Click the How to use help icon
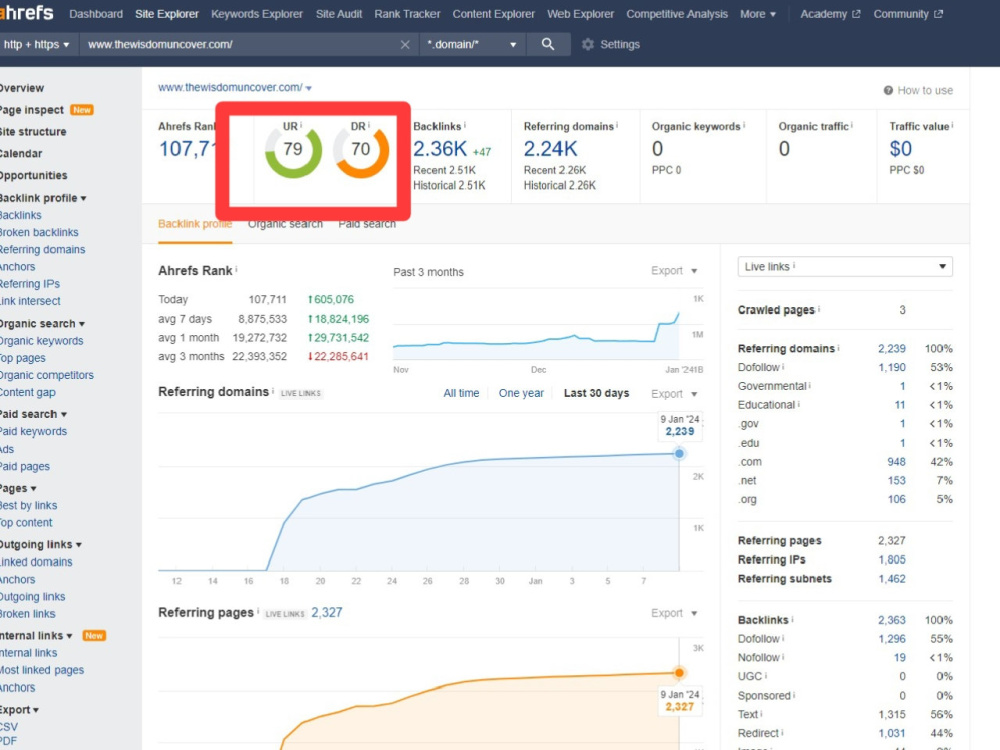1000x750 pixels. coord(888,91)
